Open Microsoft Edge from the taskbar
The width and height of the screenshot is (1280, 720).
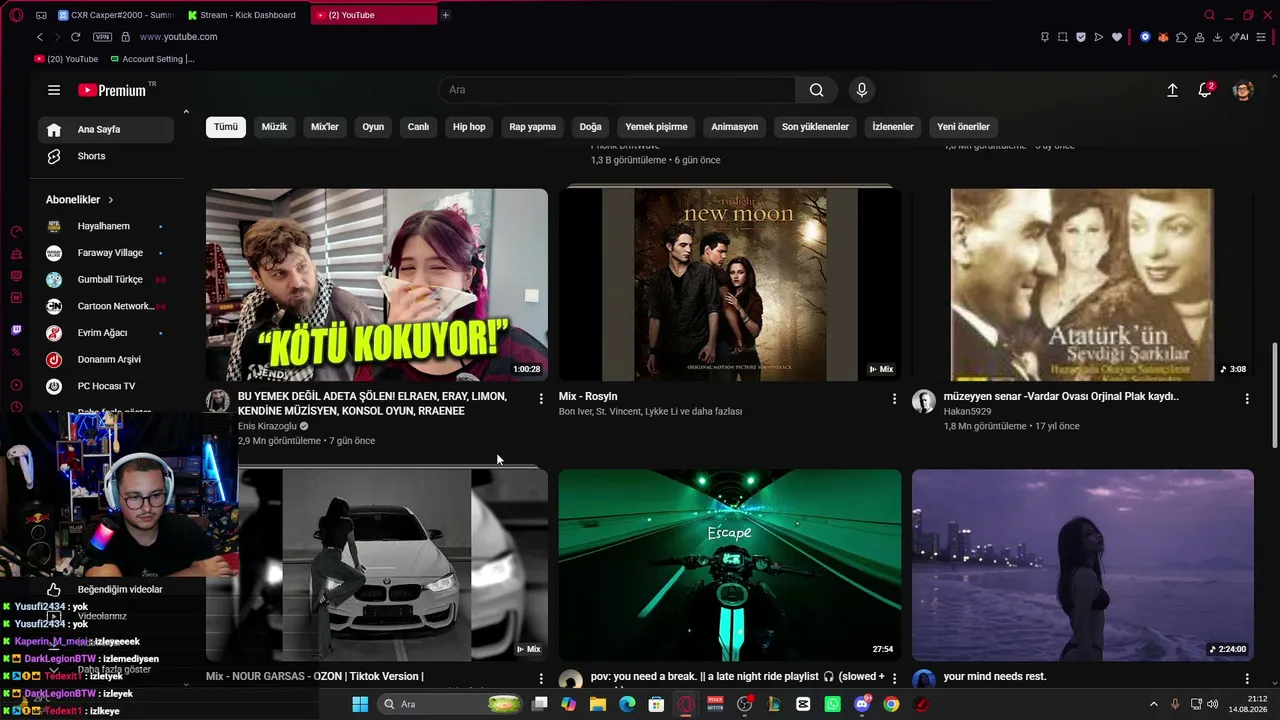[x=627, y=704]
